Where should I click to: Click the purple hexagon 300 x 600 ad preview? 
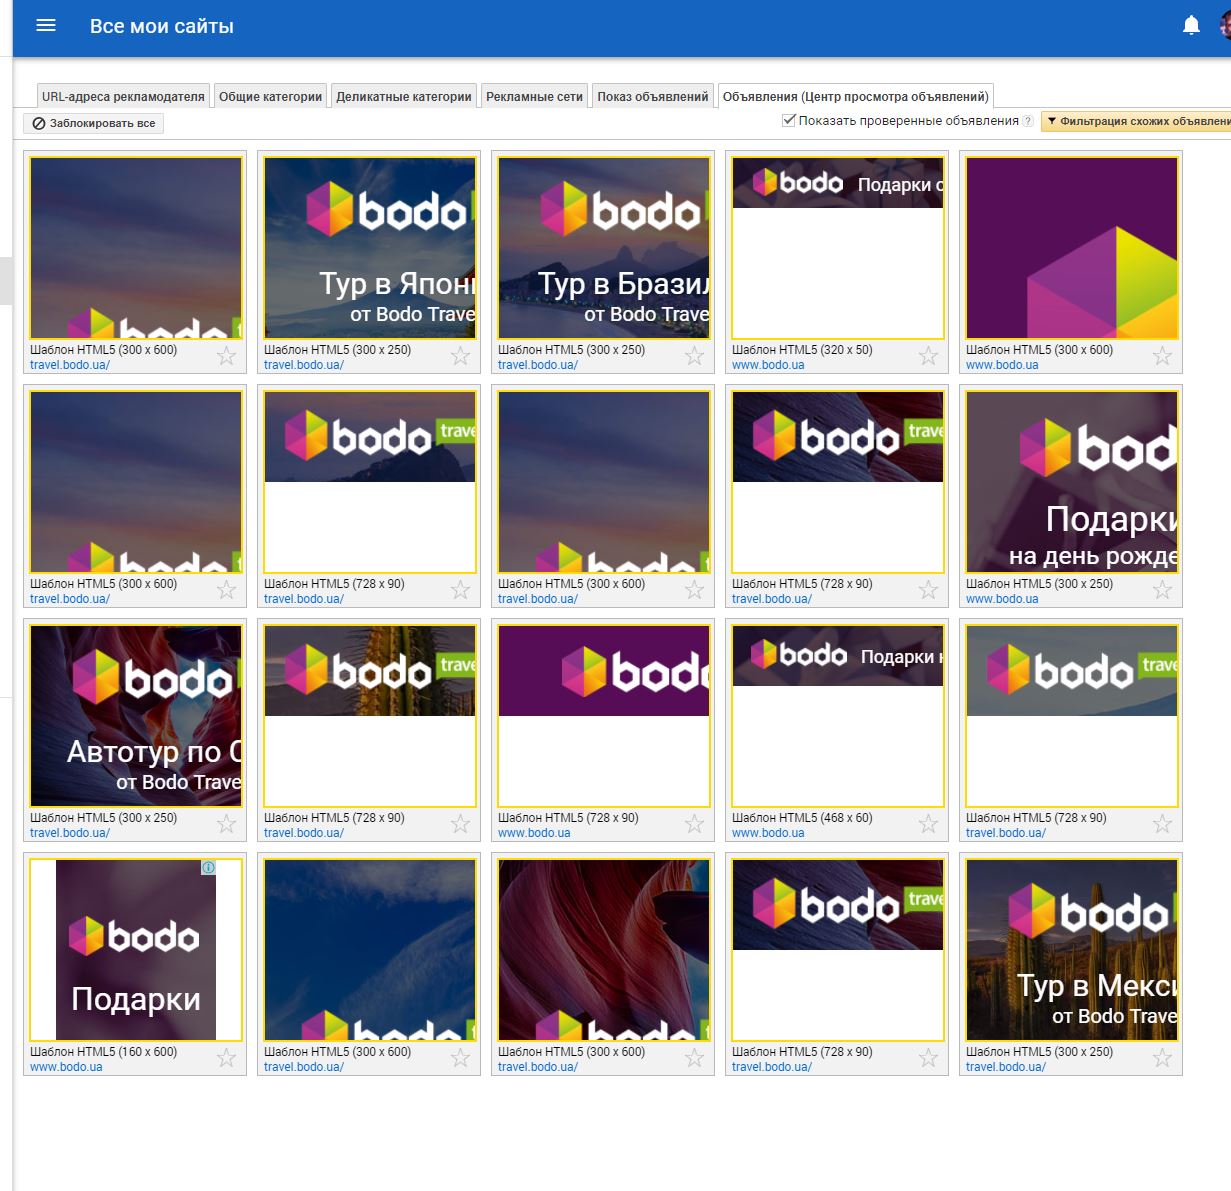tap(1072, 248)
